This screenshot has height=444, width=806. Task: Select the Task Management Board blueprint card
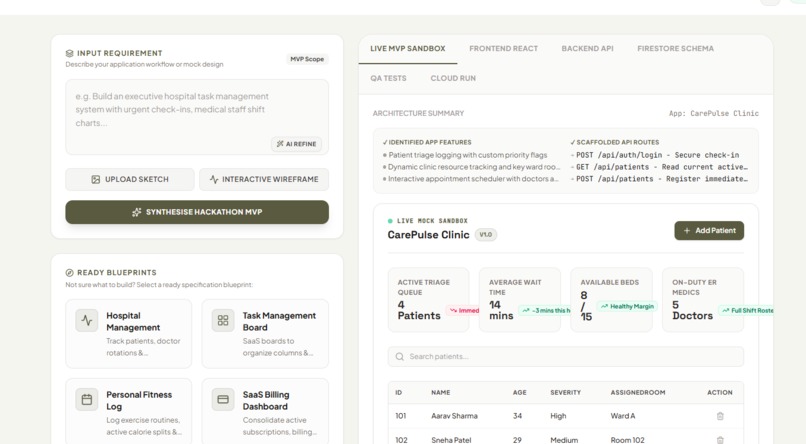(x=265, y=334)
